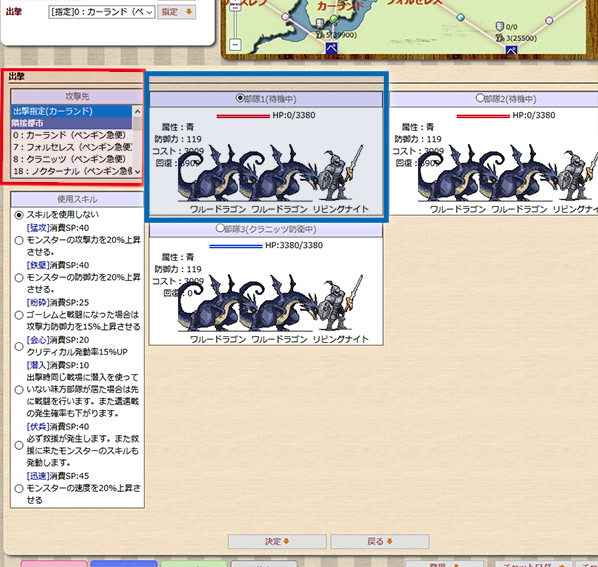Screen dimensions: 598x567
Task: Click the shield icon near the カーランド node
Action: [320, 24]
